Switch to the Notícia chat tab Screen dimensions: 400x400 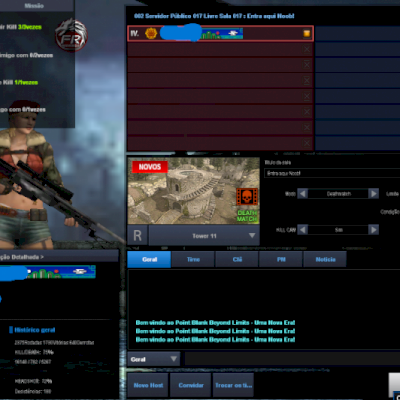(325, 259)
